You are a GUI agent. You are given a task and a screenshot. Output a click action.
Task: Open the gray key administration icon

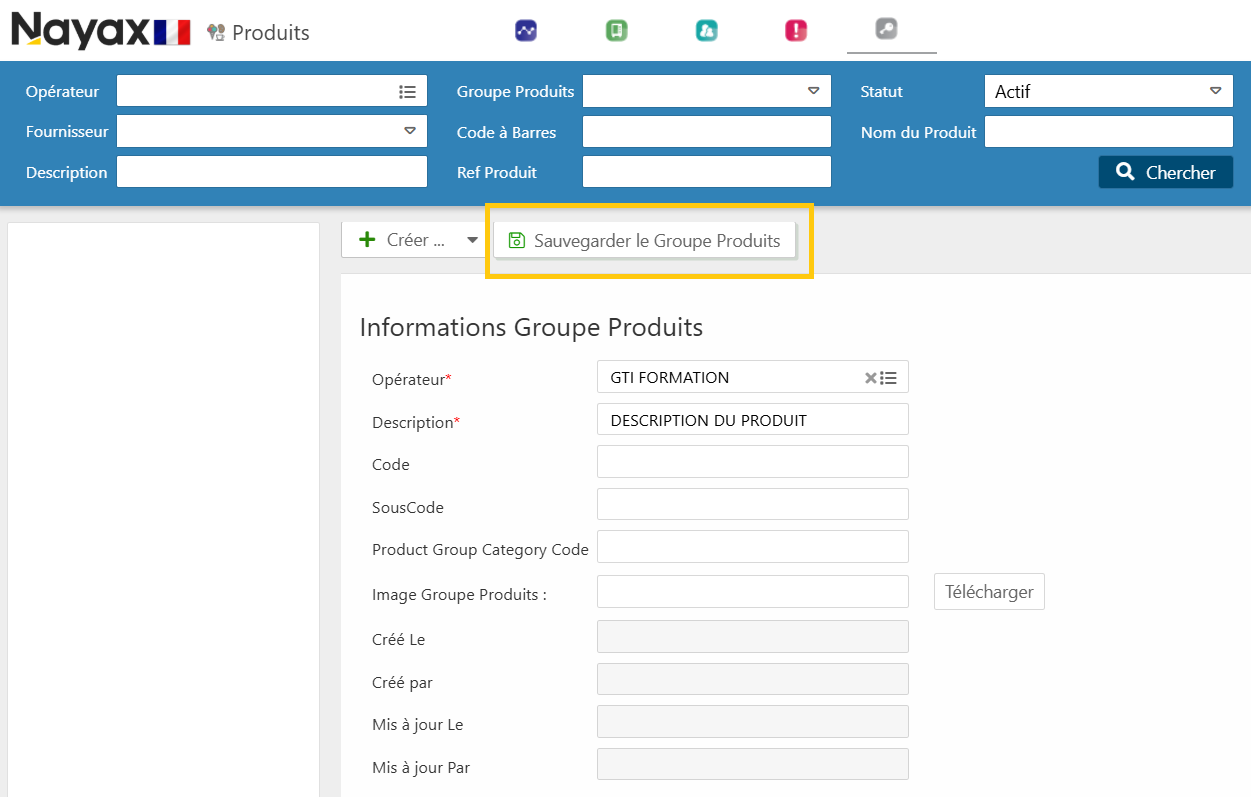(x=886, y=30)
